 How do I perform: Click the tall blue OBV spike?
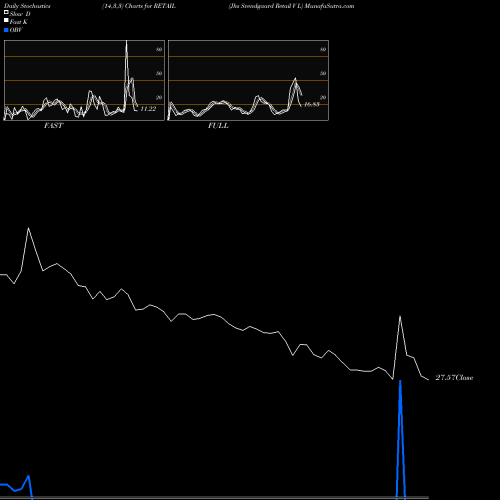400,439
